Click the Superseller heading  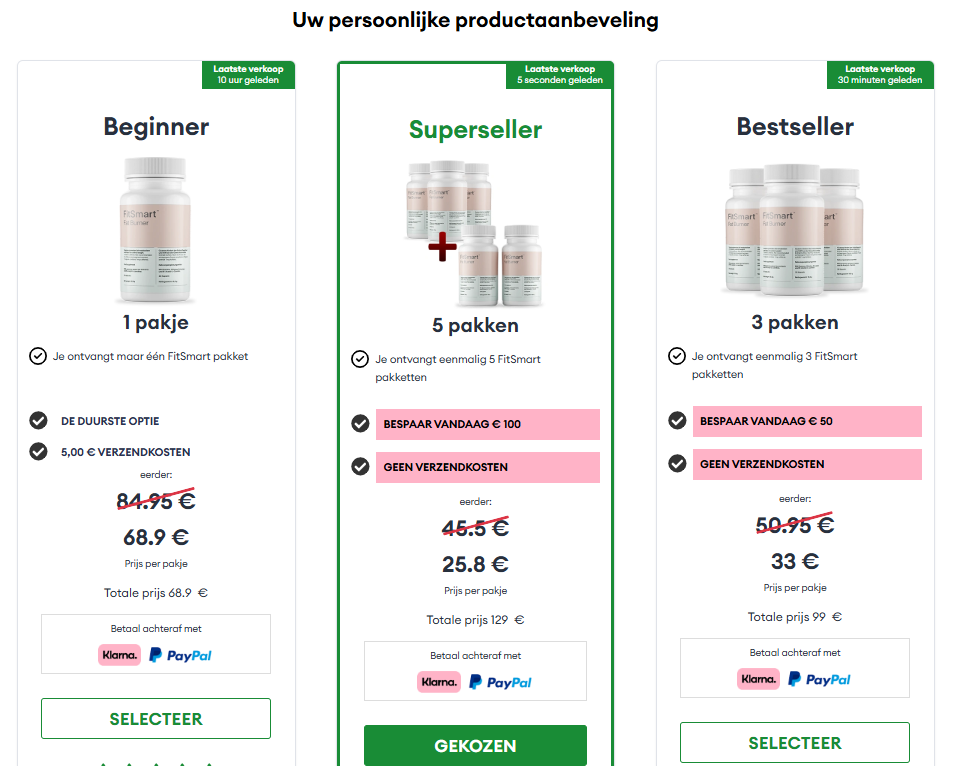coord(475,130)
